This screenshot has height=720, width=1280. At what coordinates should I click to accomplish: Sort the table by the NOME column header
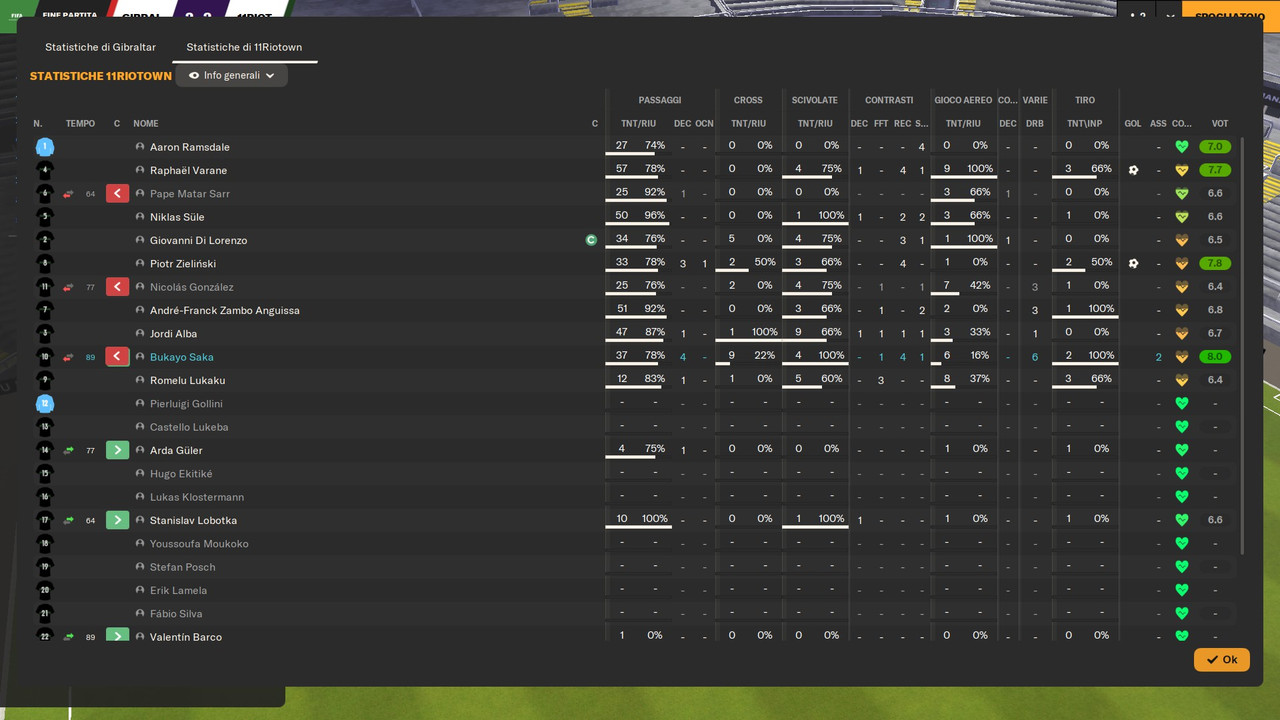146,124
